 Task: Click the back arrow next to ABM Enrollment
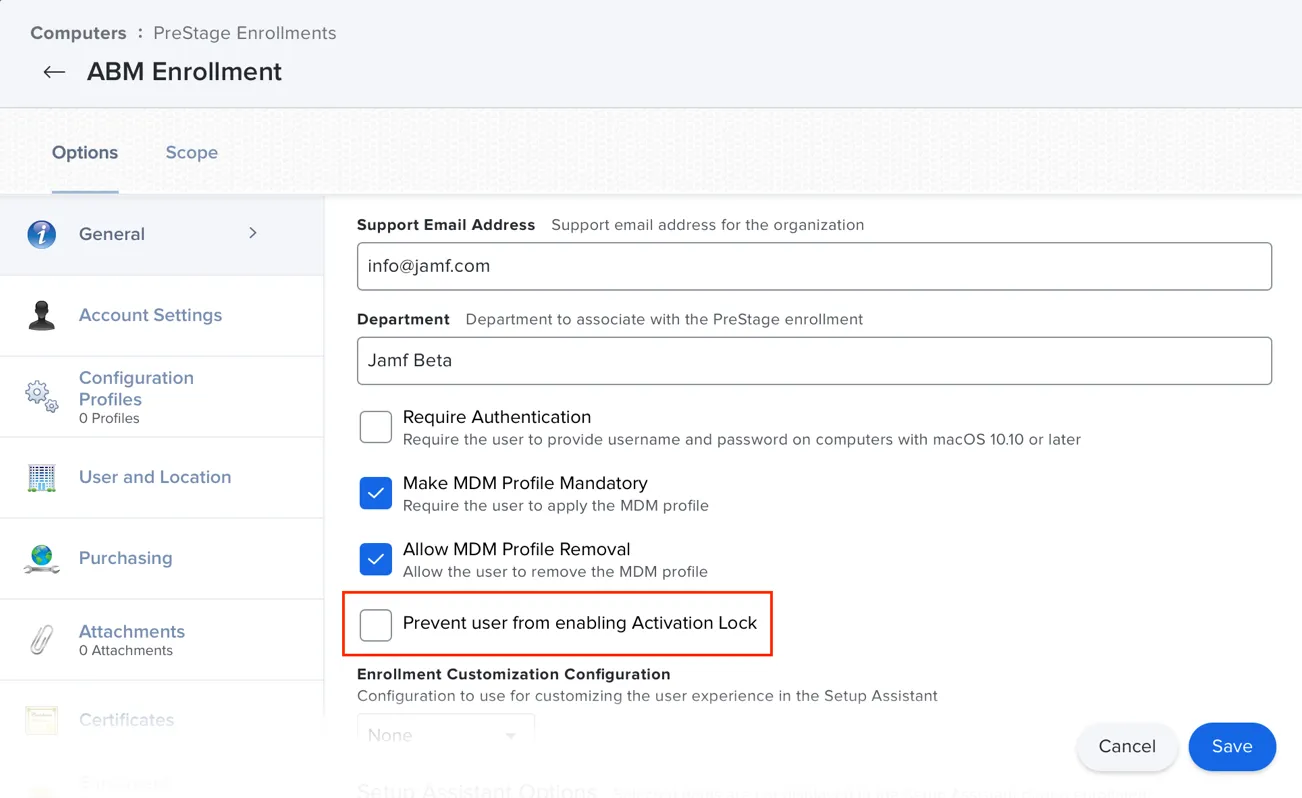[54, 71]
